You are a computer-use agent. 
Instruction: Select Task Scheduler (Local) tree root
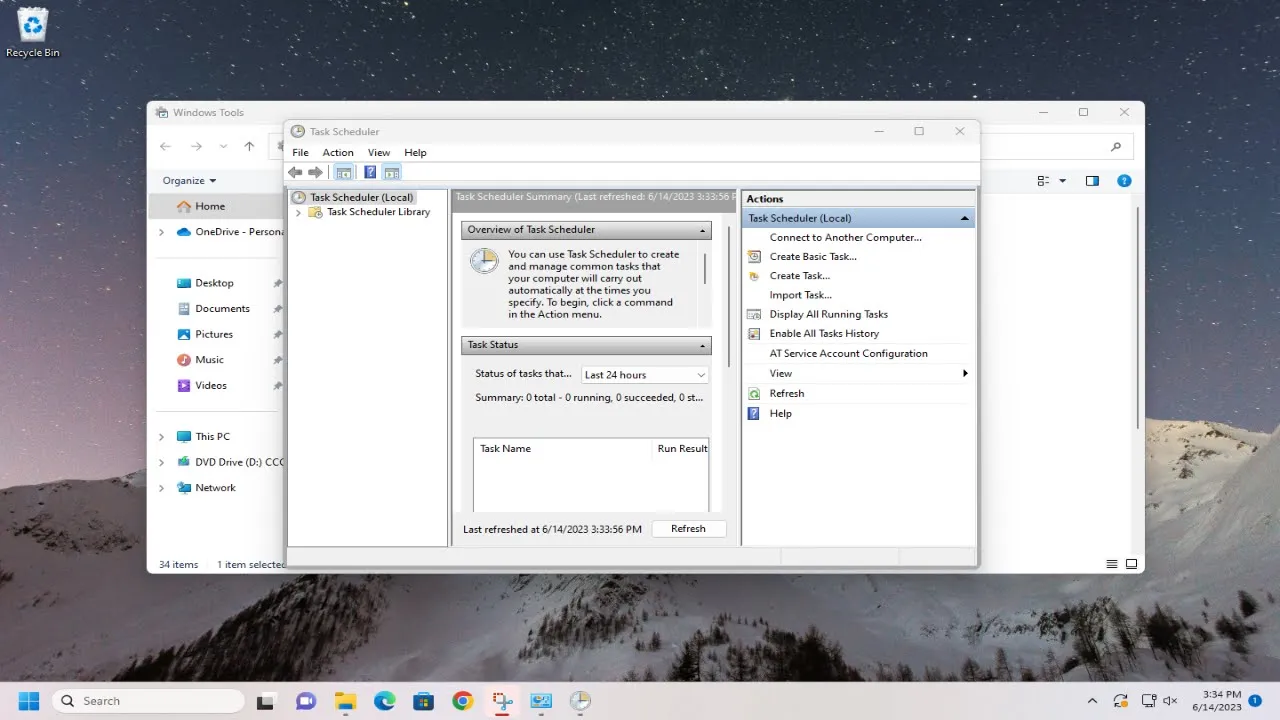pyautogui.click(x=361, y=198)
